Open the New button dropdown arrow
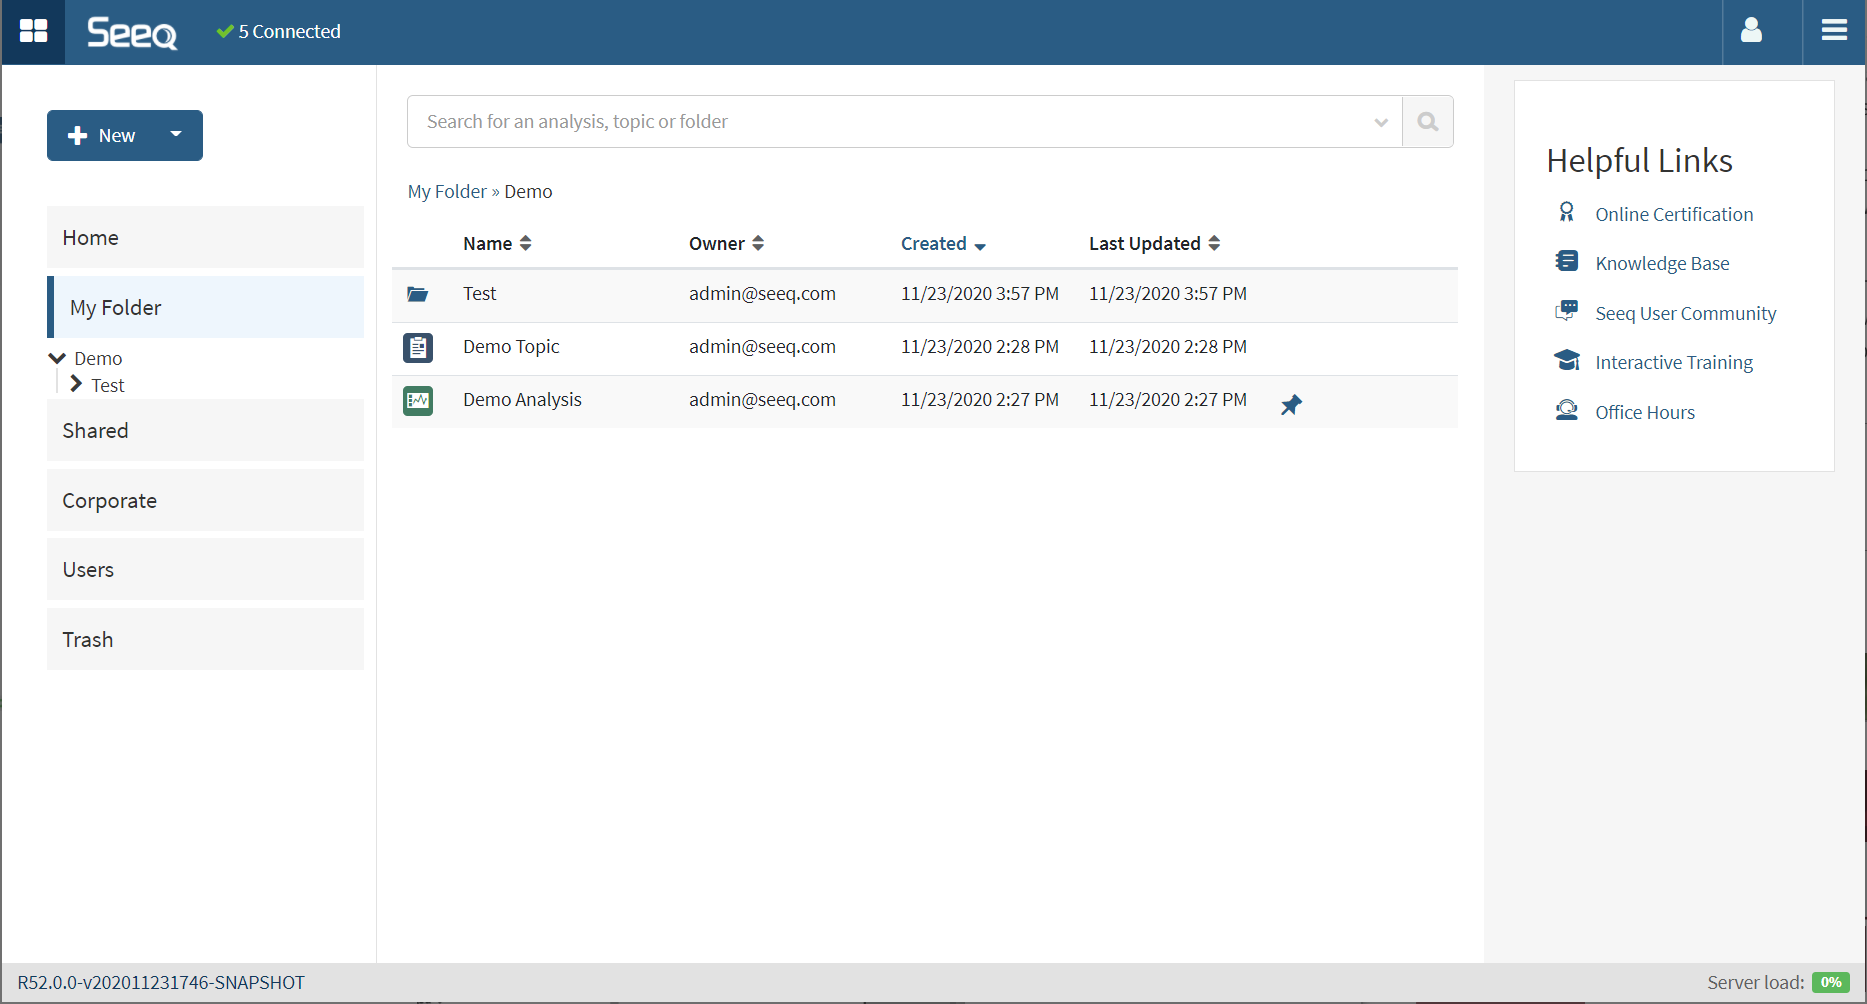Viewport: 1867px width, 1004px height. tap(176, 135)
